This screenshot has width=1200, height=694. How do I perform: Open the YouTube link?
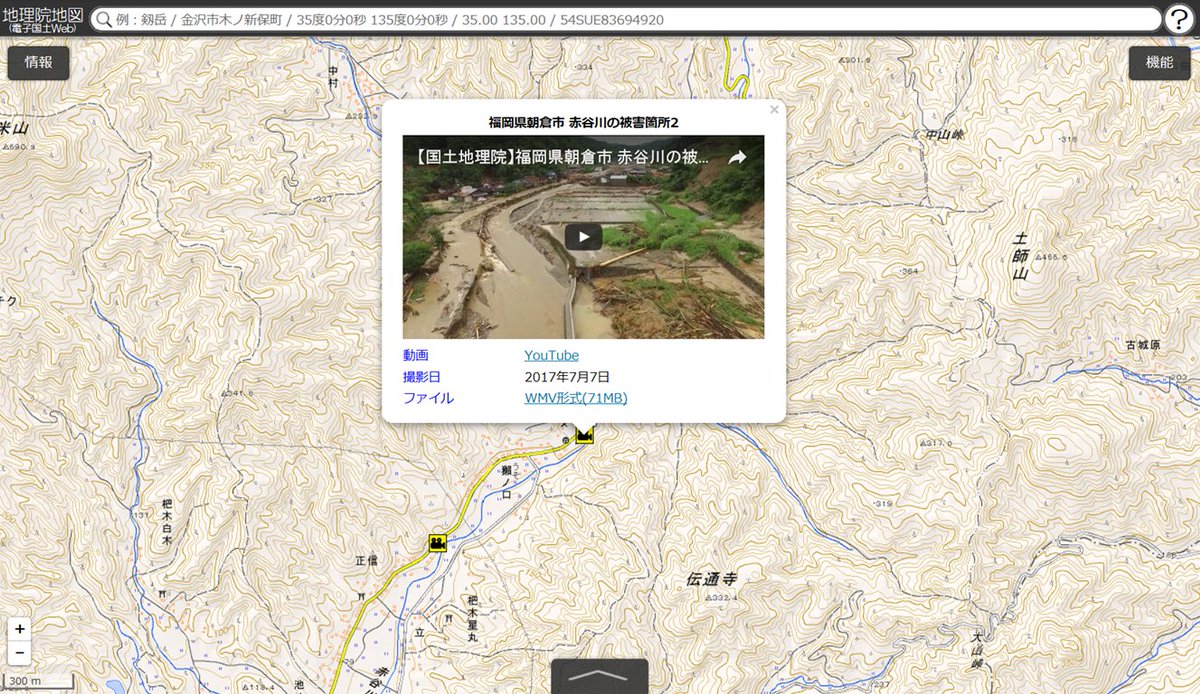tap(551, 355)
